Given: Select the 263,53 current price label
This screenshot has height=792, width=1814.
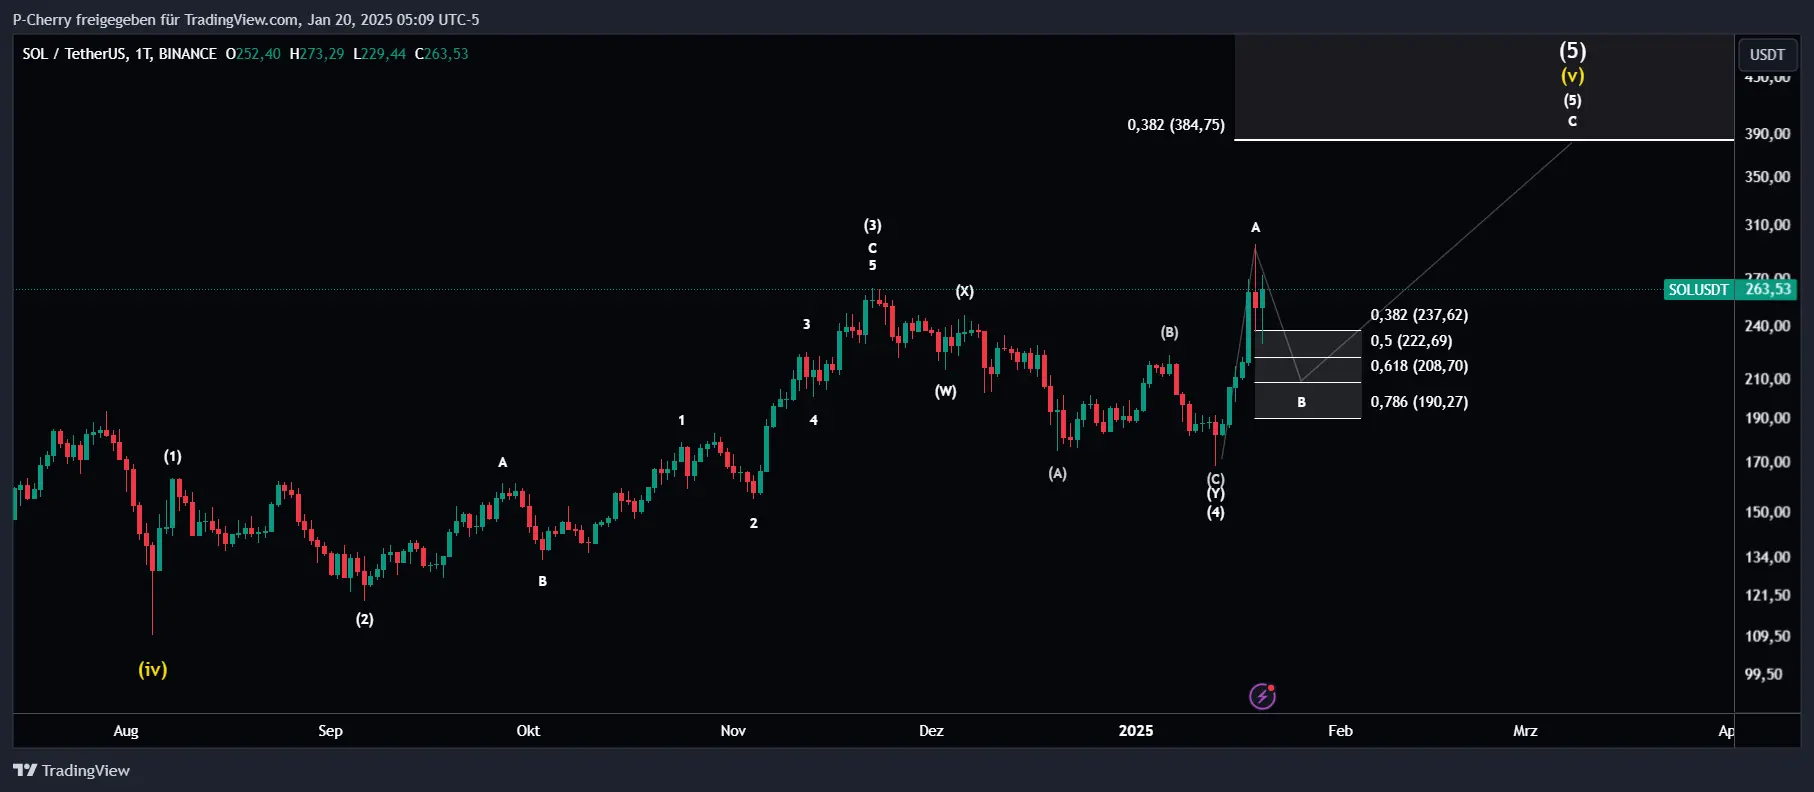Looking at the screenshot, I should tap(1767, 290).
